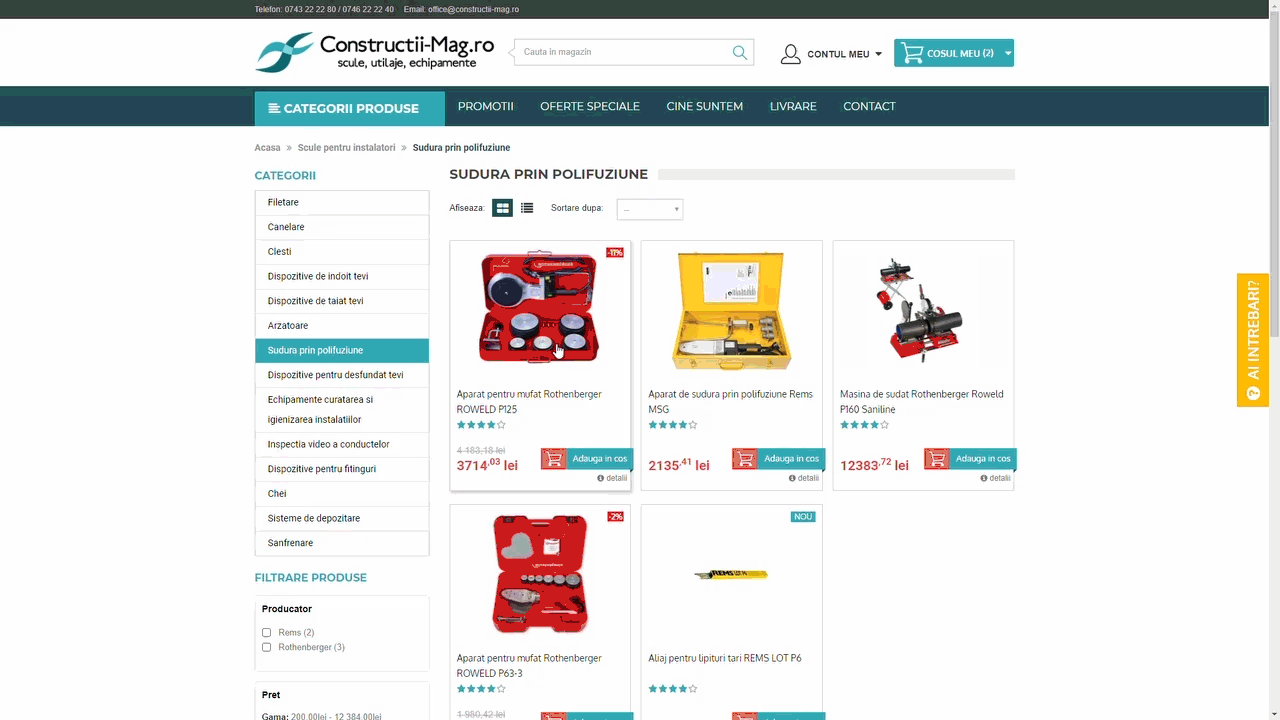Select Sudura prin polifuziune category

pyautogui.click(x=342, y=350)
